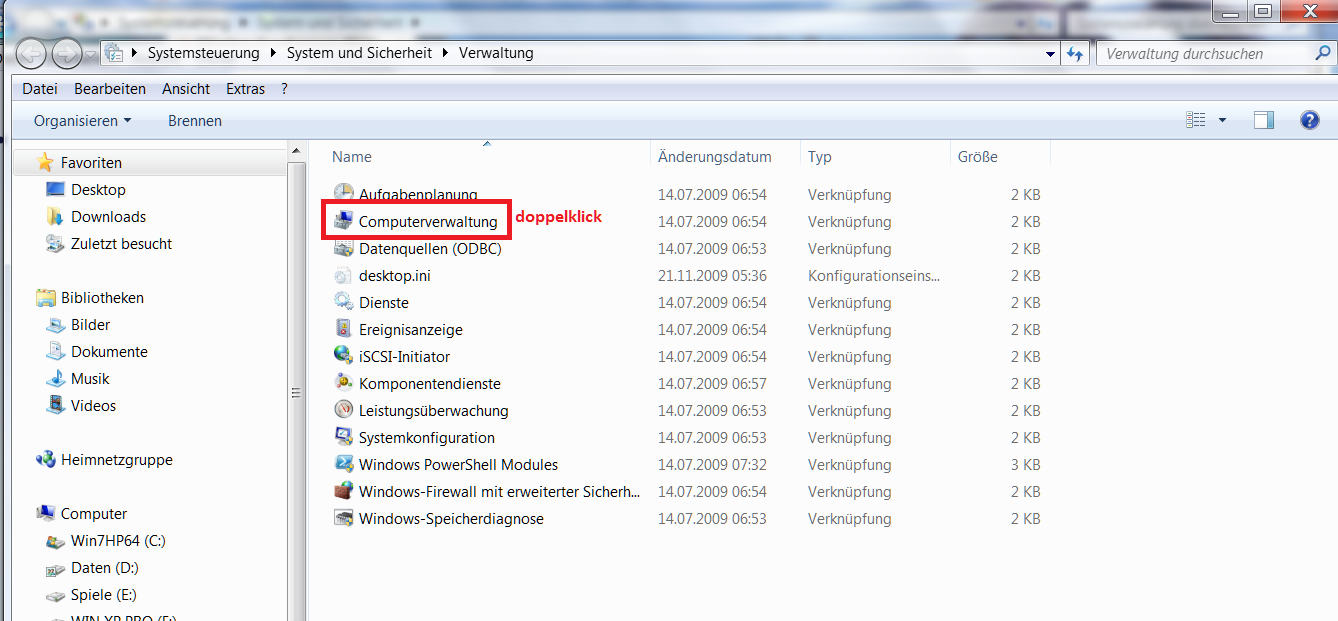This screenshot has height=621, width=1338.
Task: Select the Komponentendienste icon
Action: 343,383
